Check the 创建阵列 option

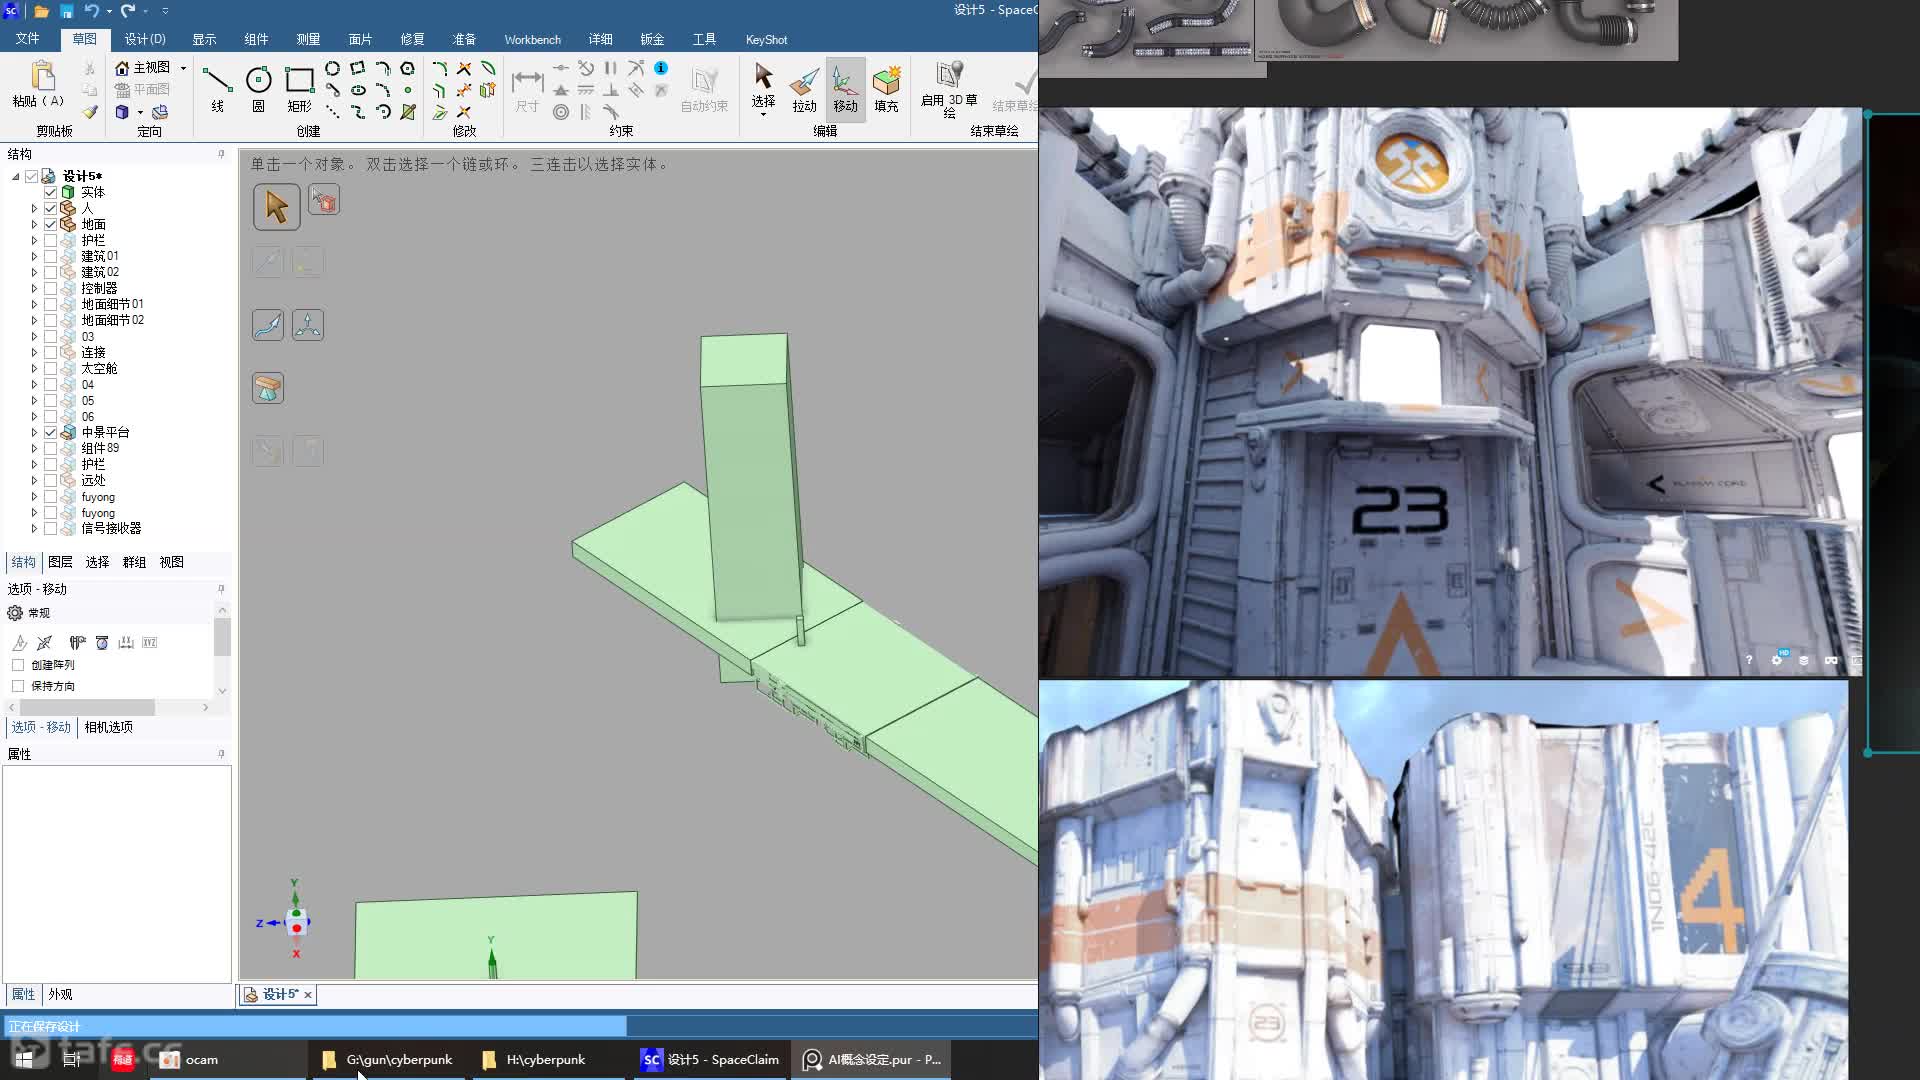[x=18, y=665]
